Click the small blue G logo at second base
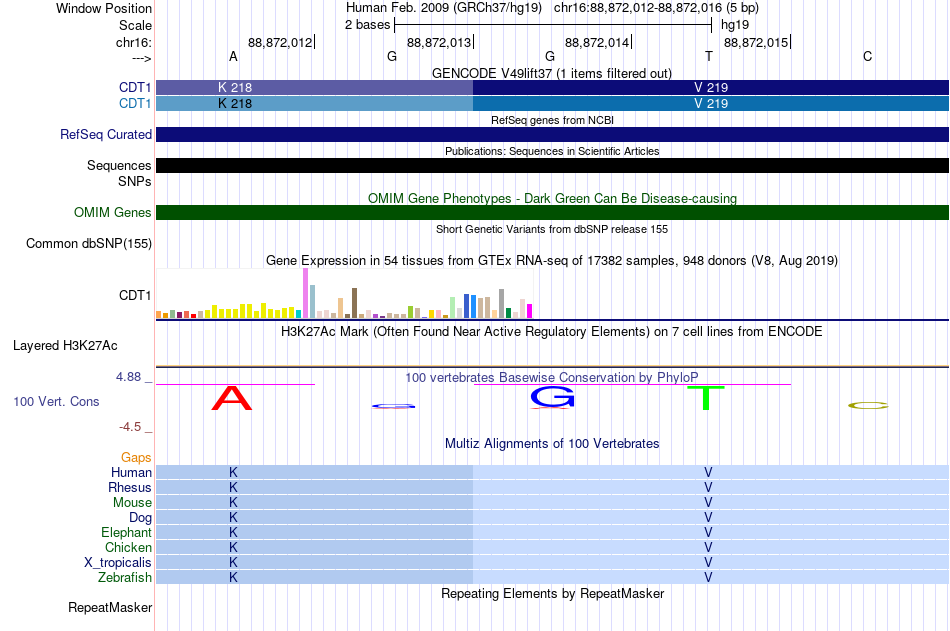Viewport: 950px width, 631px height. (393, 406)
